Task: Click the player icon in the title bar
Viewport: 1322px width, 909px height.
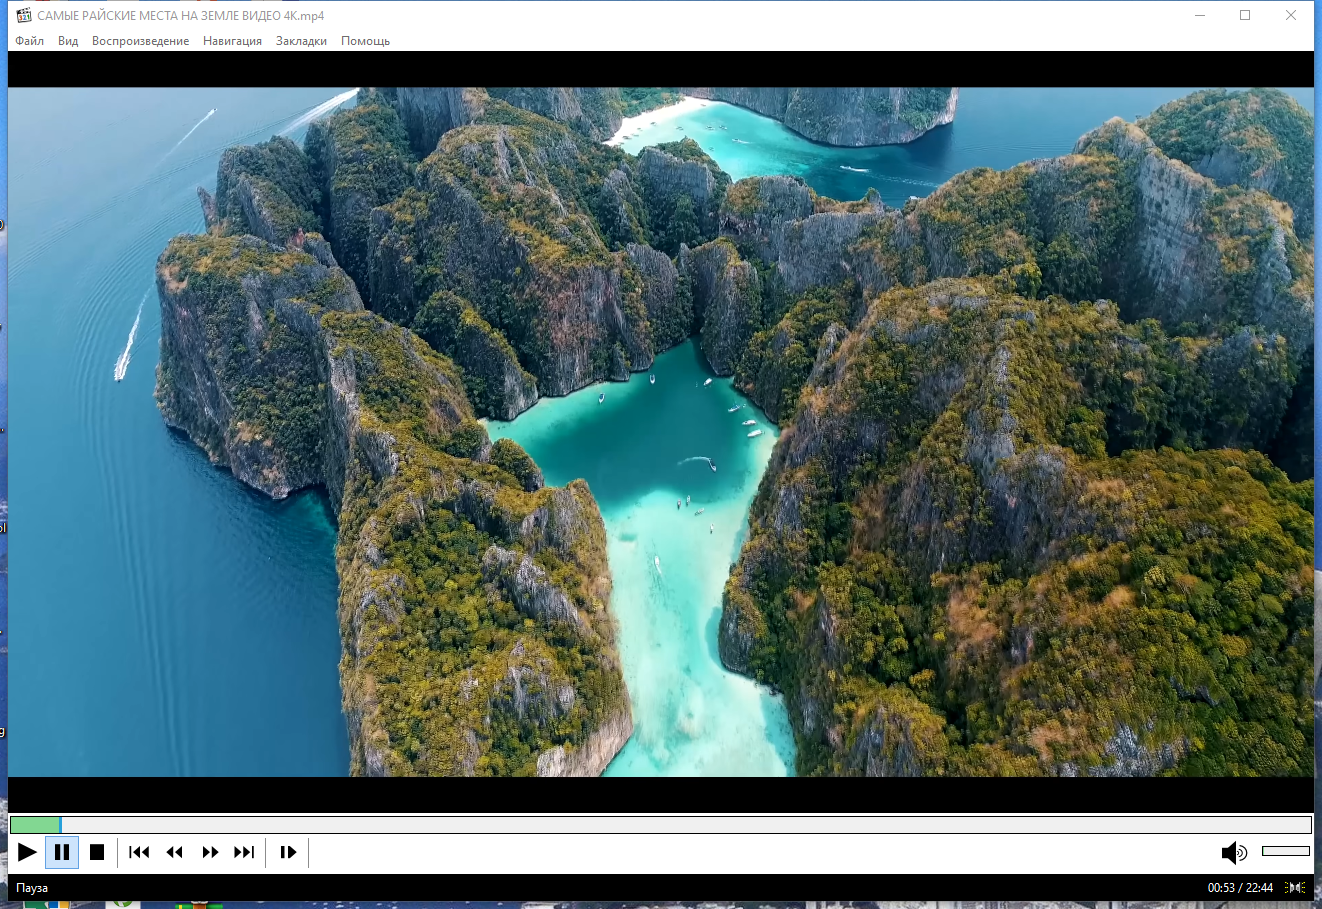Action: click(24, 15)
